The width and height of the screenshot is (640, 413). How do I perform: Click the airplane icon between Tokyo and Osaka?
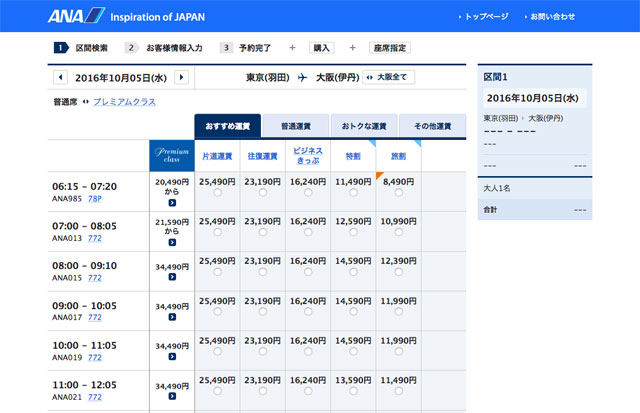302,77
